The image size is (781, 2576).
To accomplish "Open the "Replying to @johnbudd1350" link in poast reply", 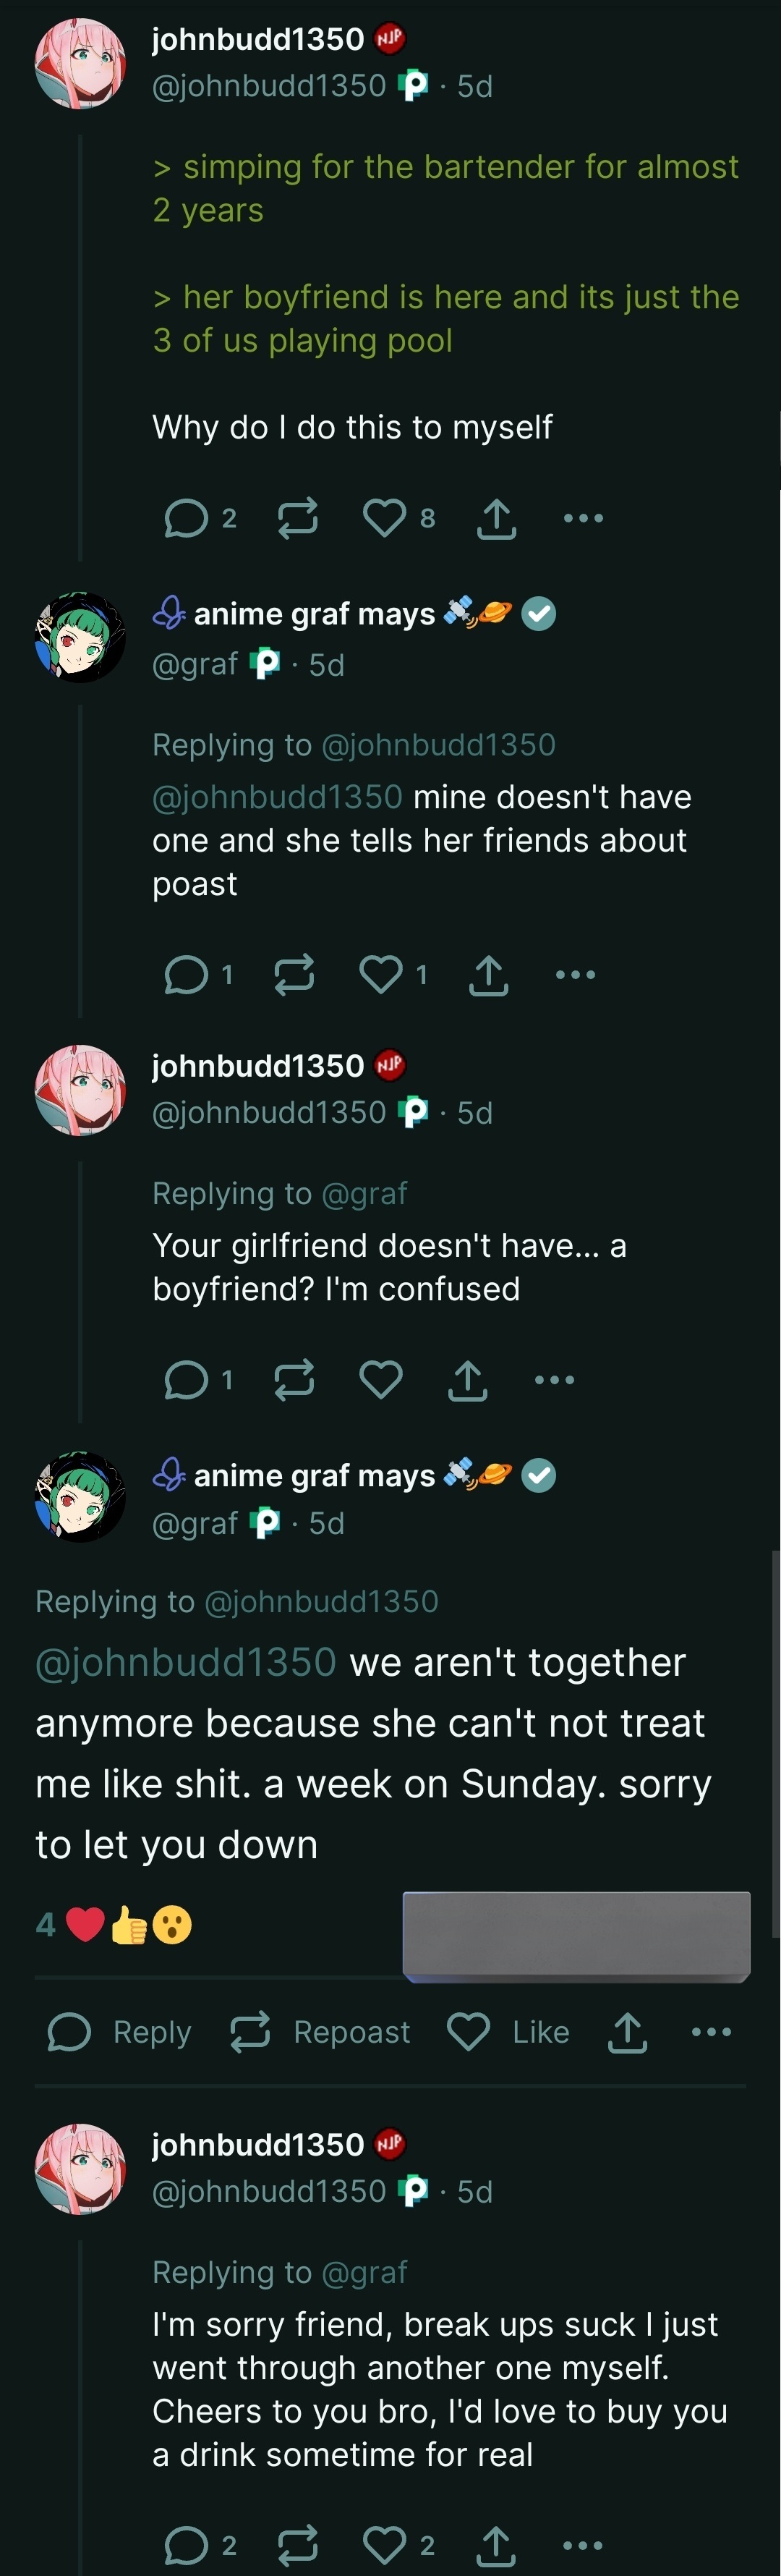I will coord(438,745).
